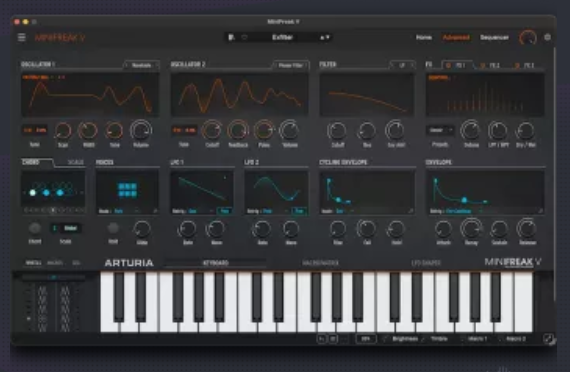The height and width of the screenshot is (372, 570).
Task: Click the window resize corner icon
Action: pos(549,339)
